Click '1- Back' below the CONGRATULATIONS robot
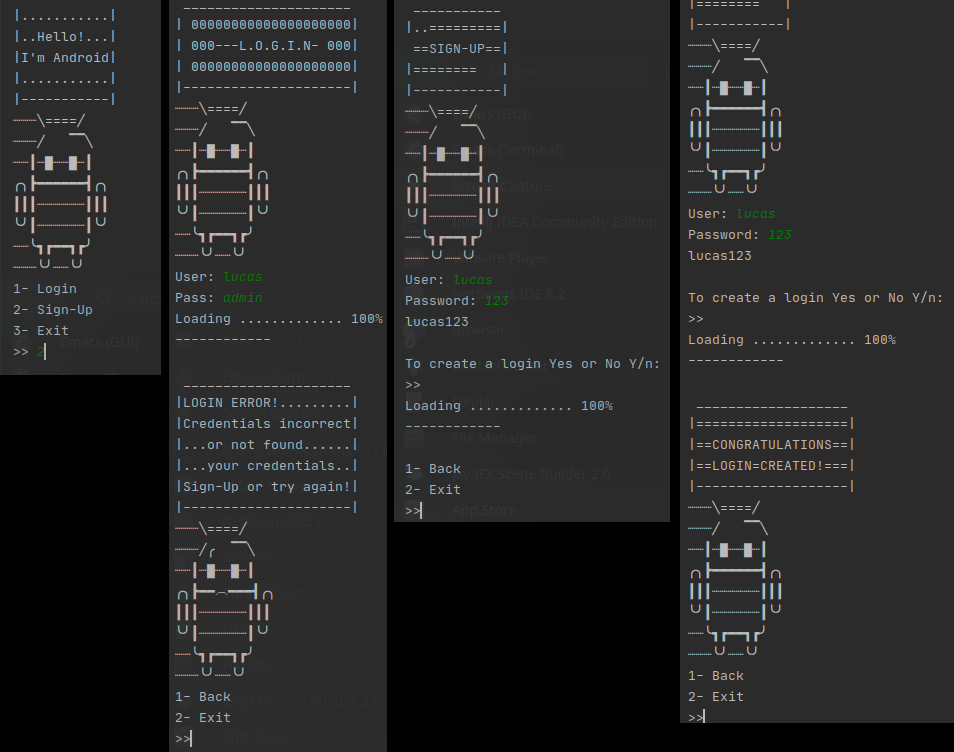Screen dimensions: 954x752 click(716, 676)
